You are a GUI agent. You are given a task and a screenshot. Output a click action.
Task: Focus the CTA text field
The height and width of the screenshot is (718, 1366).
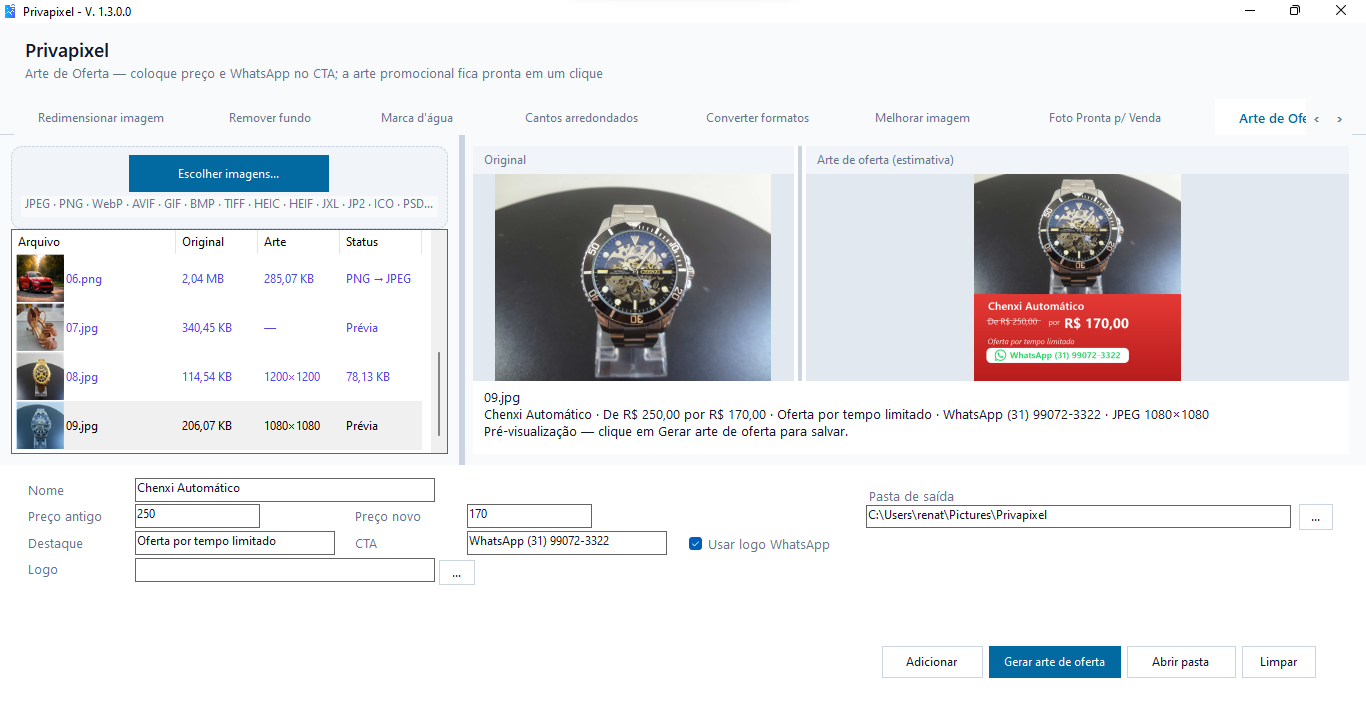[567, 542]
